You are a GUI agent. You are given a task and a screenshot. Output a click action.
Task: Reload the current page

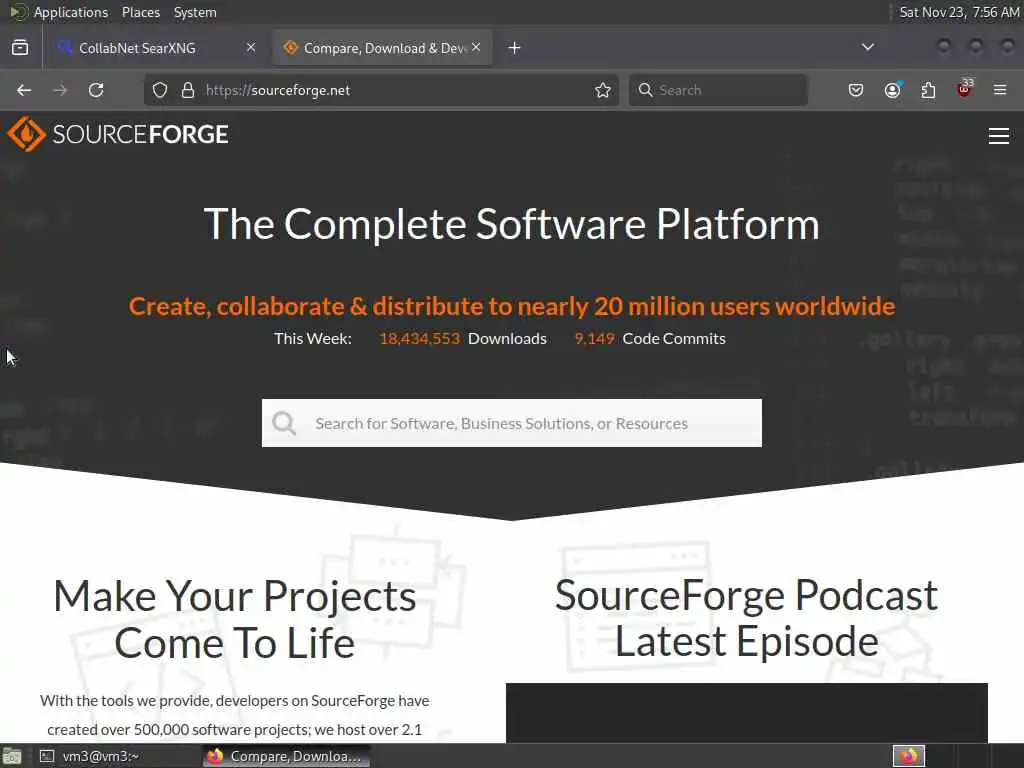[96, 90]
